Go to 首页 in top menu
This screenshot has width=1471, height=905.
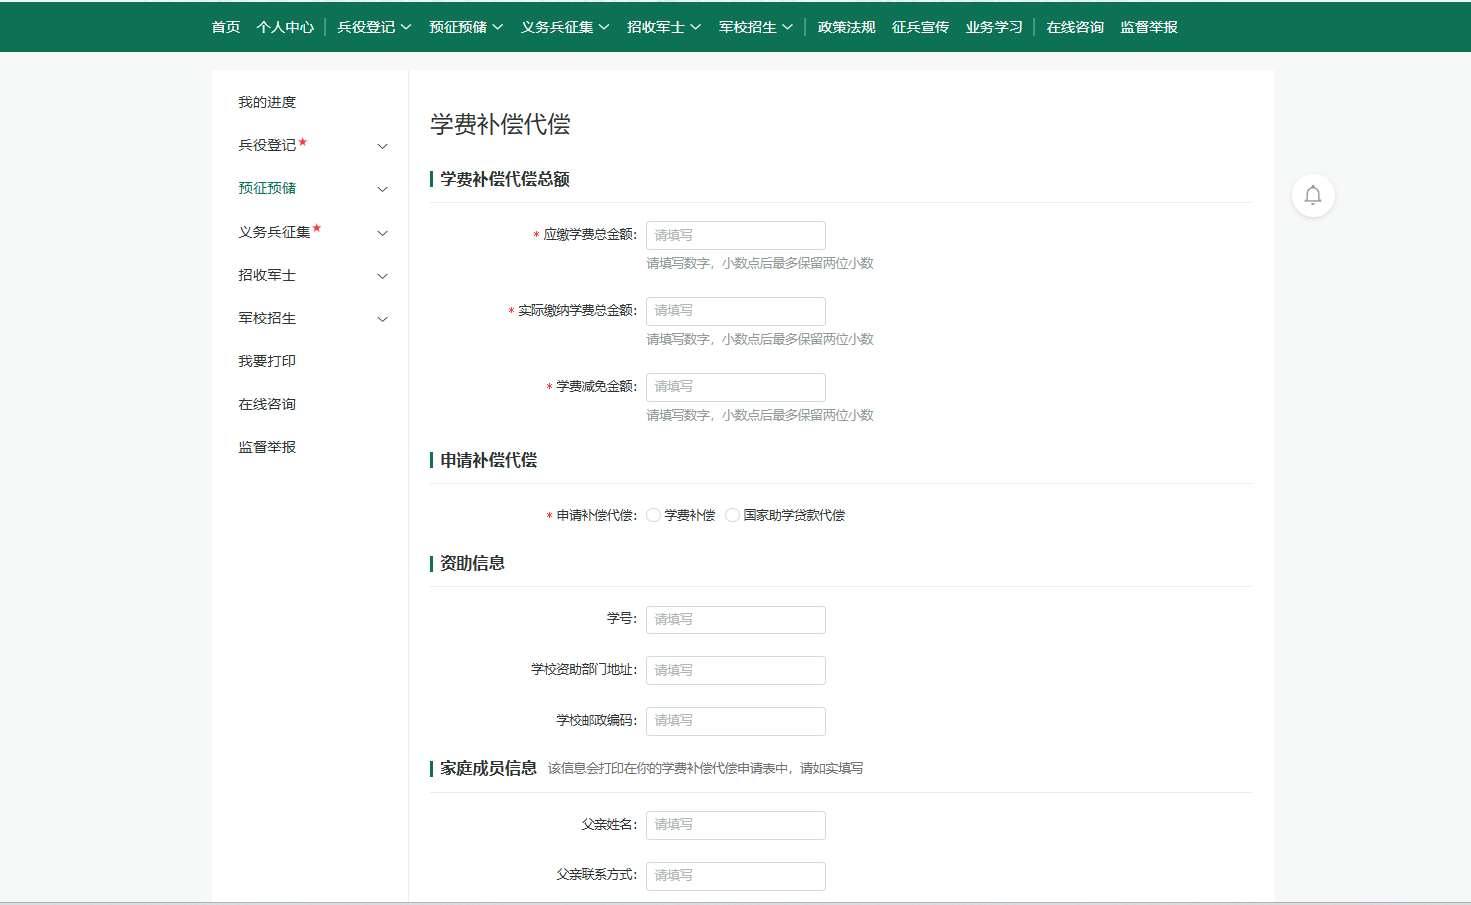226,27
